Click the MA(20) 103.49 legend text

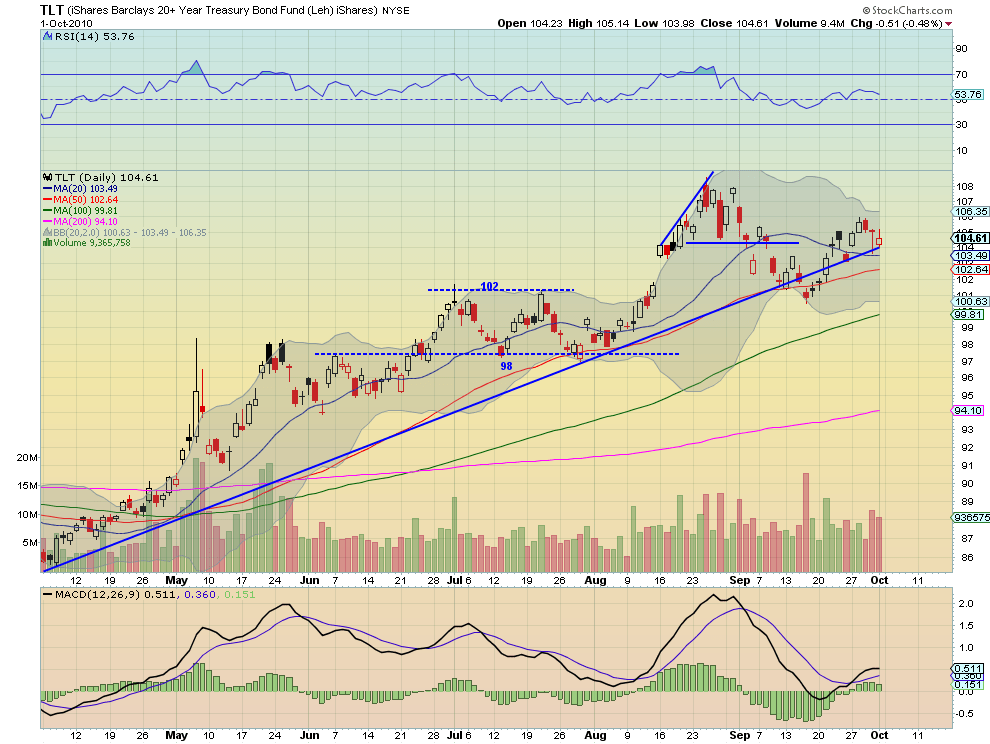tap(85, 189)
